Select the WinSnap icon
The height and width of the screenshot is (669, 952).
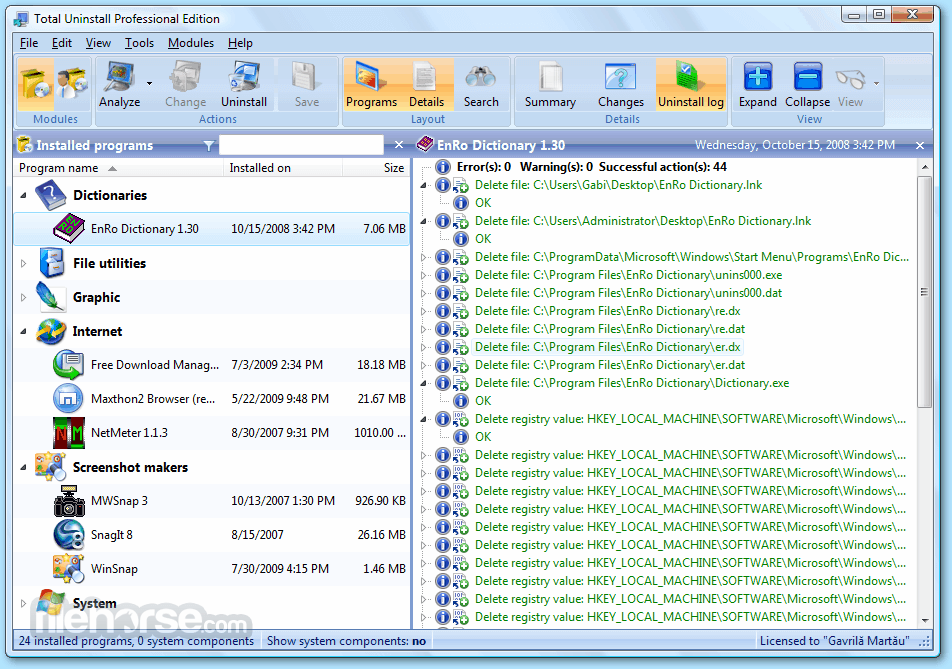69,569
